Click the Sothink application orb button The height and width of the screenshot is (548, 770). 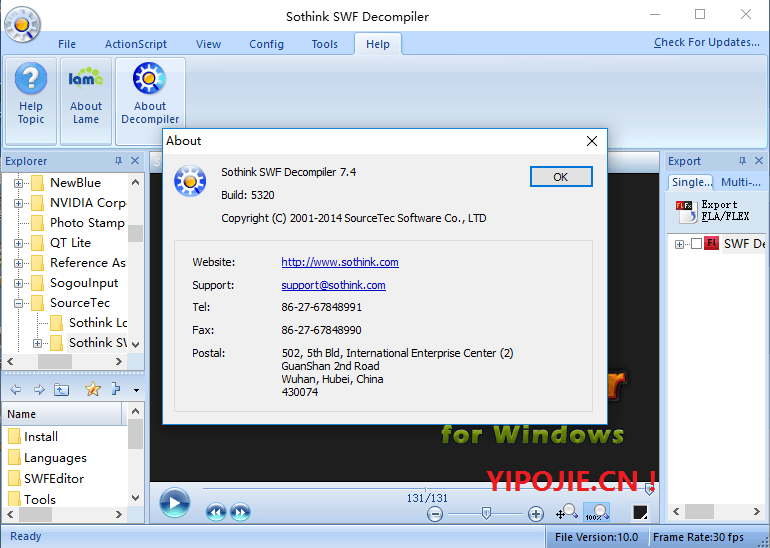(21, 23)
